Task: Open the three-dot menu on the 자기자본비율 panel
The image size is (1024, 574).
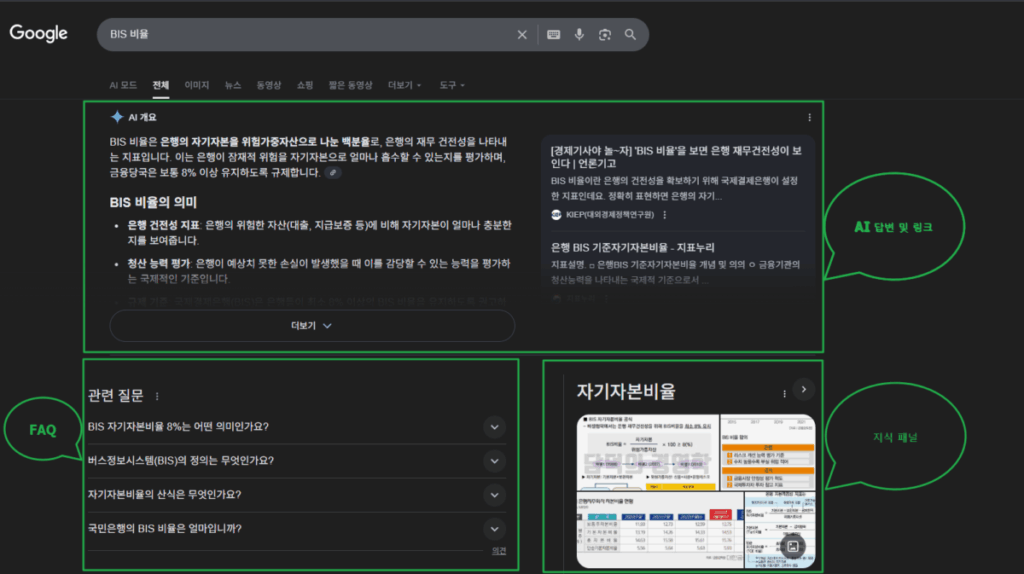Action: pyautogui.click(x=784, y=394)
